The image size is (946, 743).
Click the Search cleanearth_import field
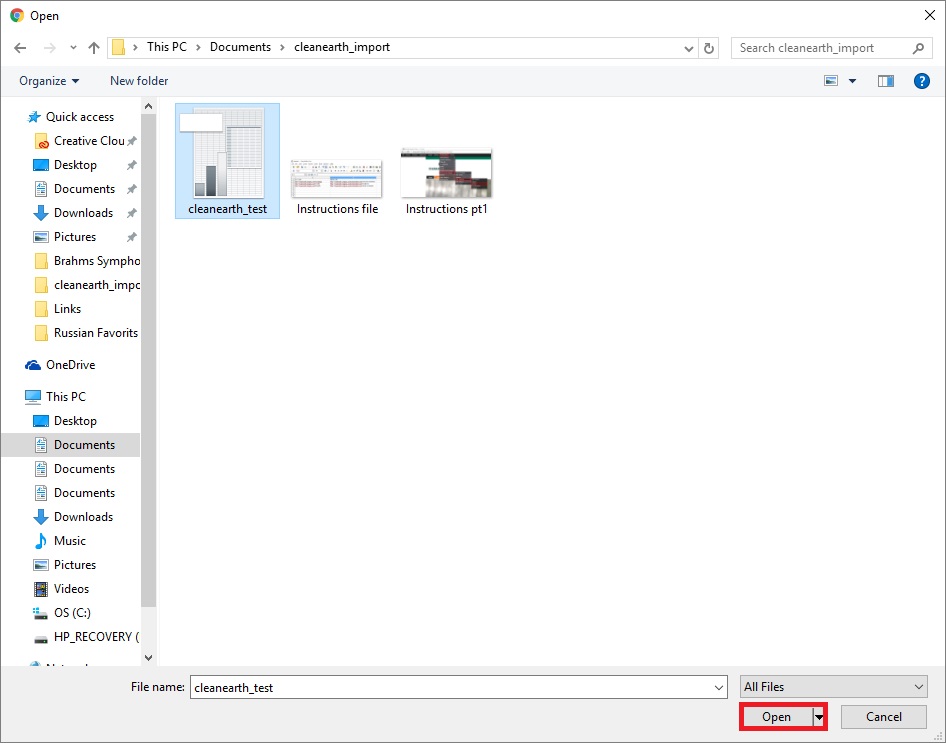click(831, 48)
